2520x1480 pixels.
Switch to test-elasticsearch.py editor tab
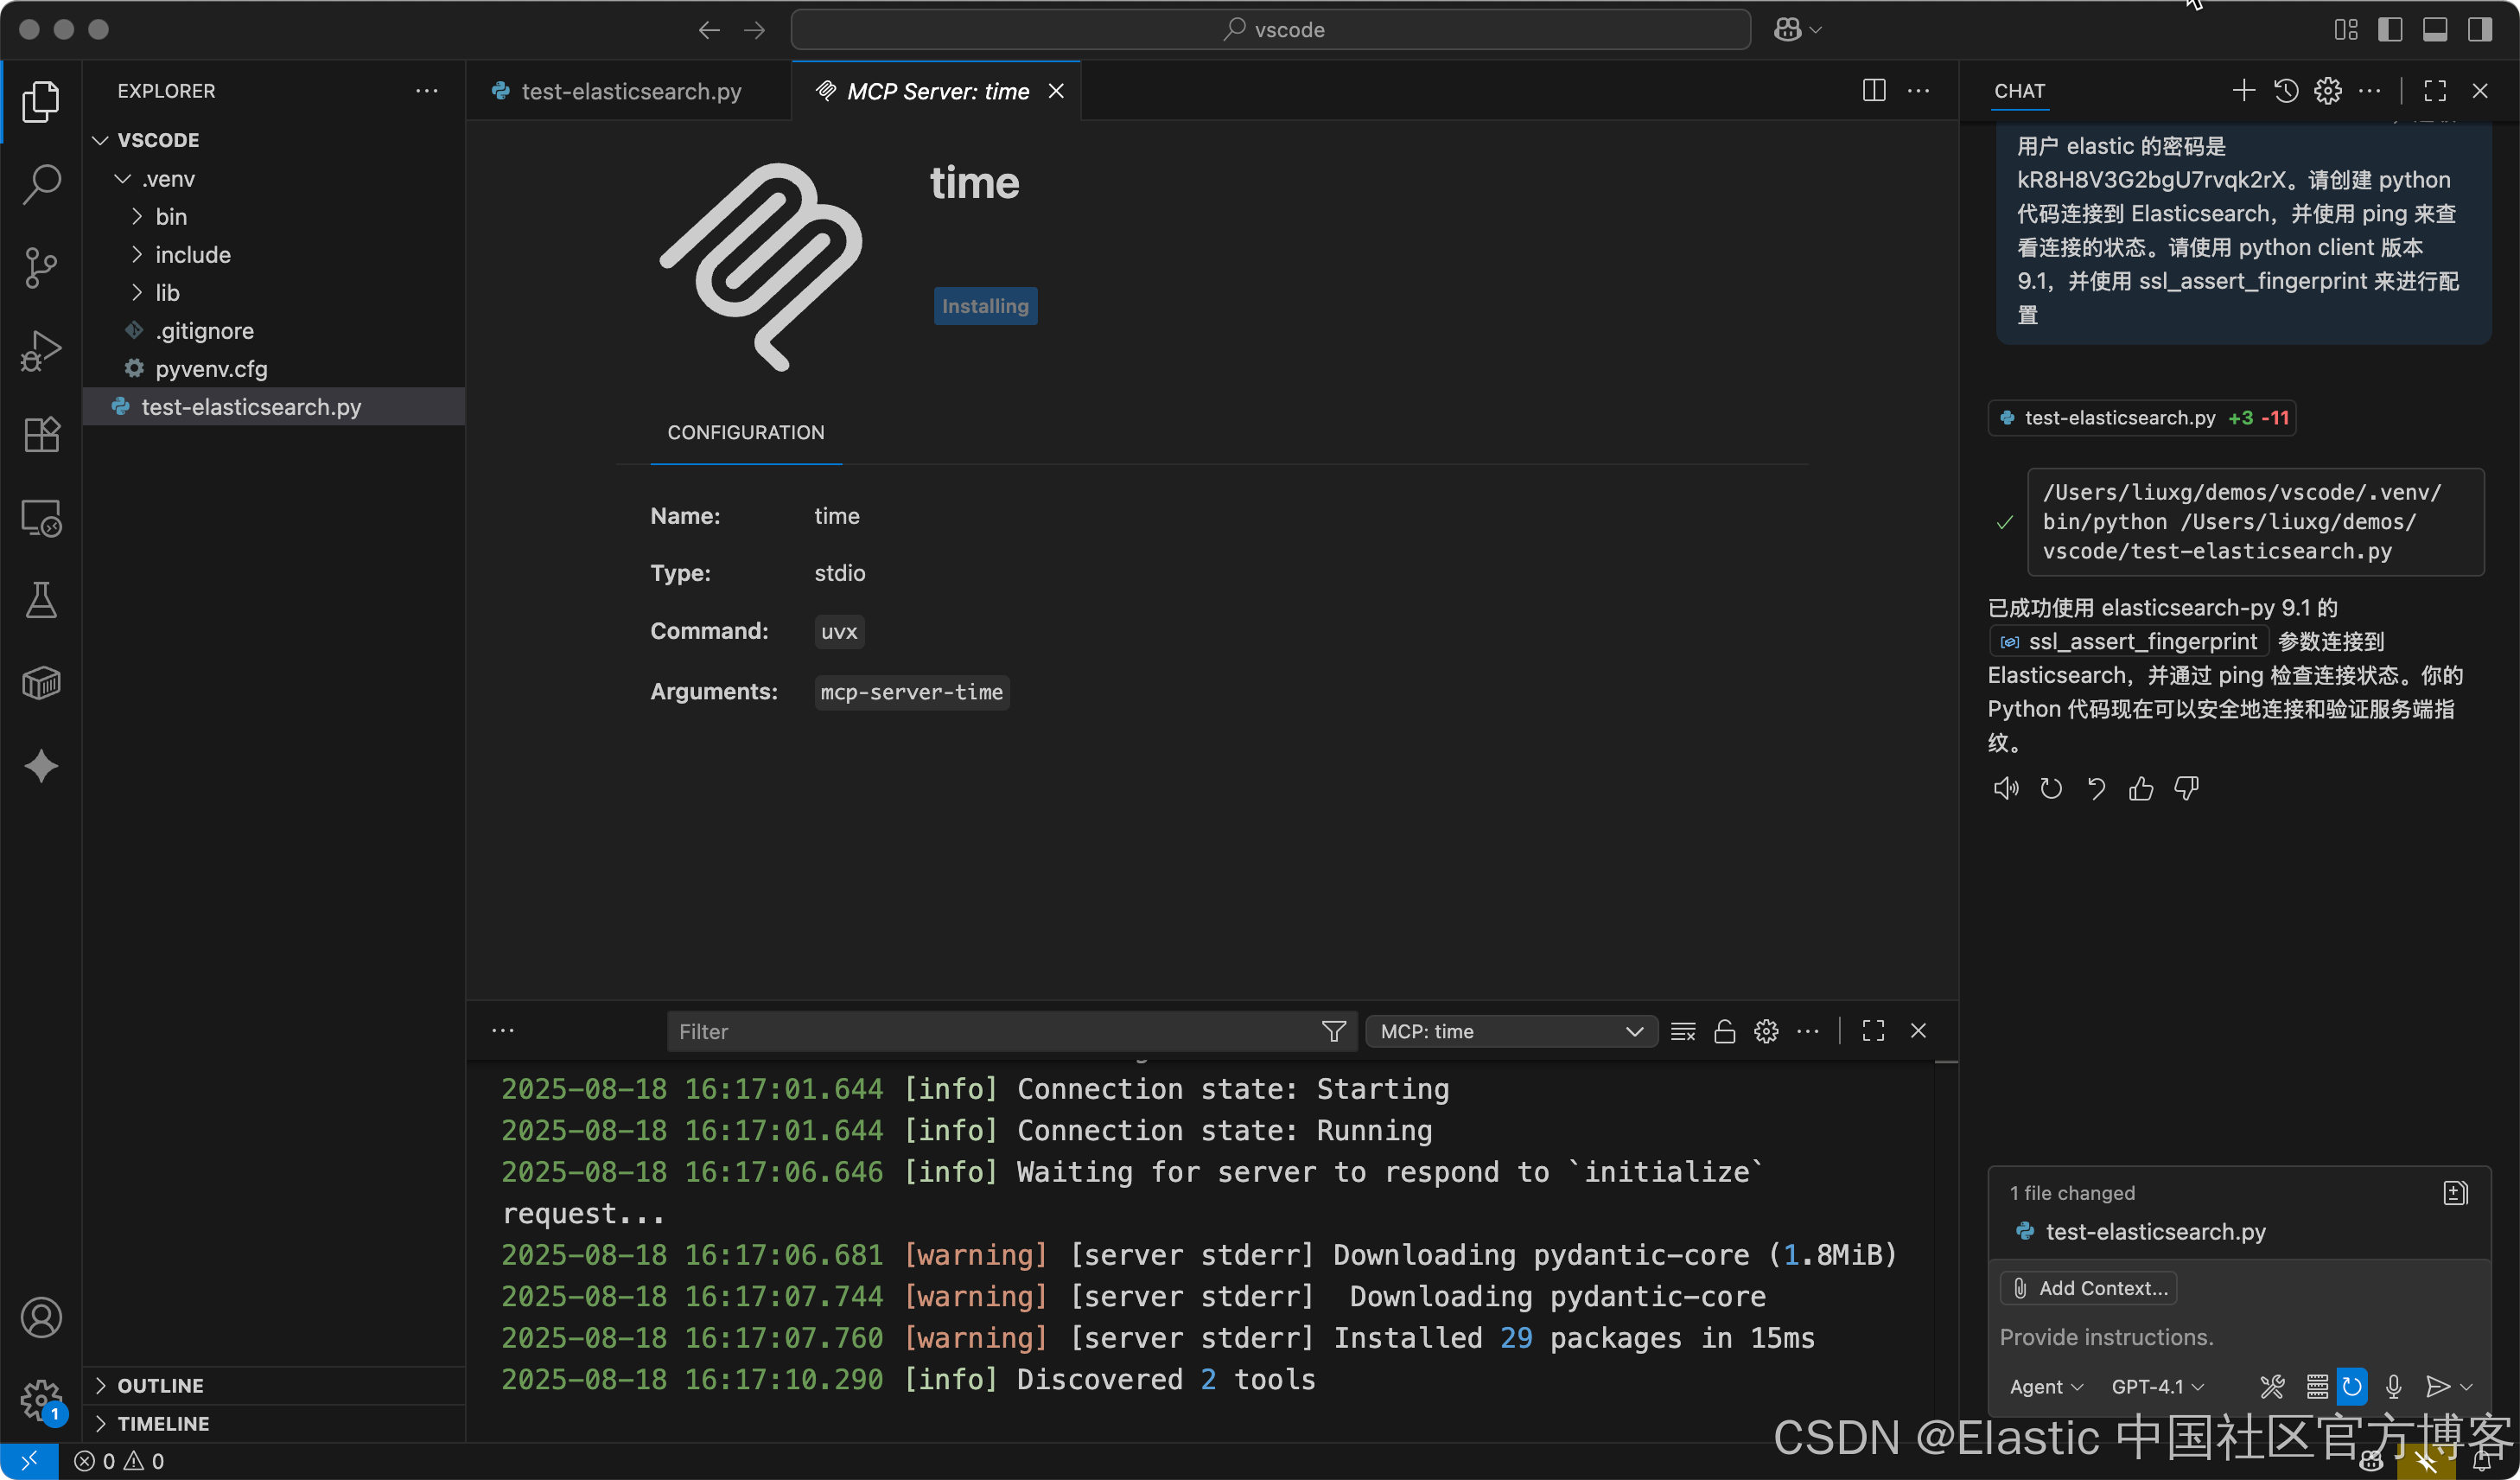[630, 91]
